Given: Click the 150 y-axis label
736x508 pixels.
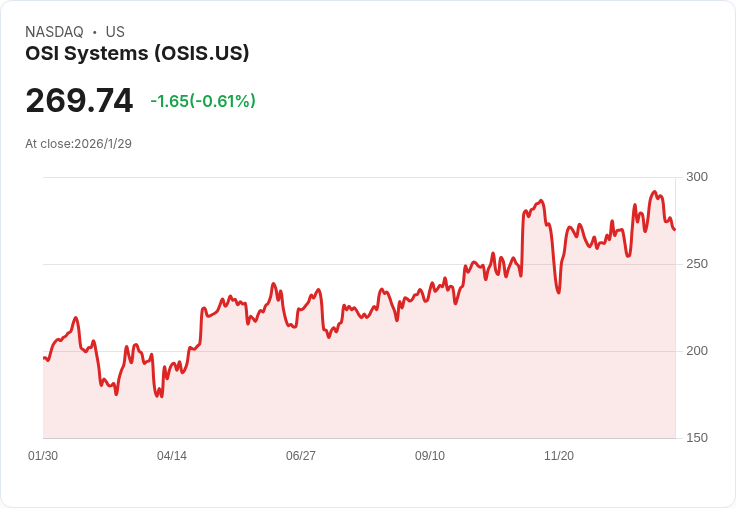Looking at the screenshot, I should (x=697, y=438).
